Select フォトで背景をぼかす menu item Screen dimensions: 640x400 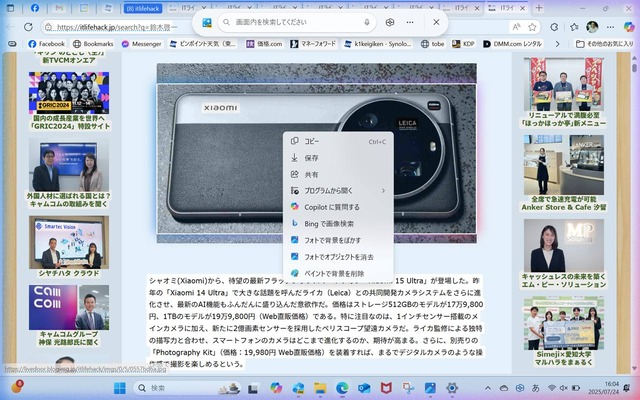338,240
